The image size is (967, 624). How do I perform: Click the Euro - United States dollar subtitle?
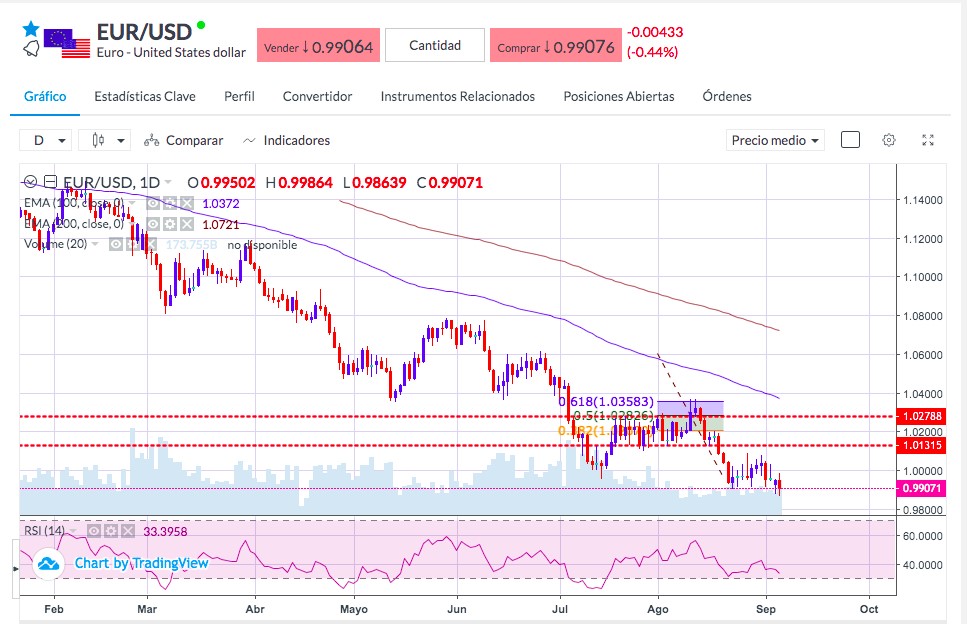point(171,52)
